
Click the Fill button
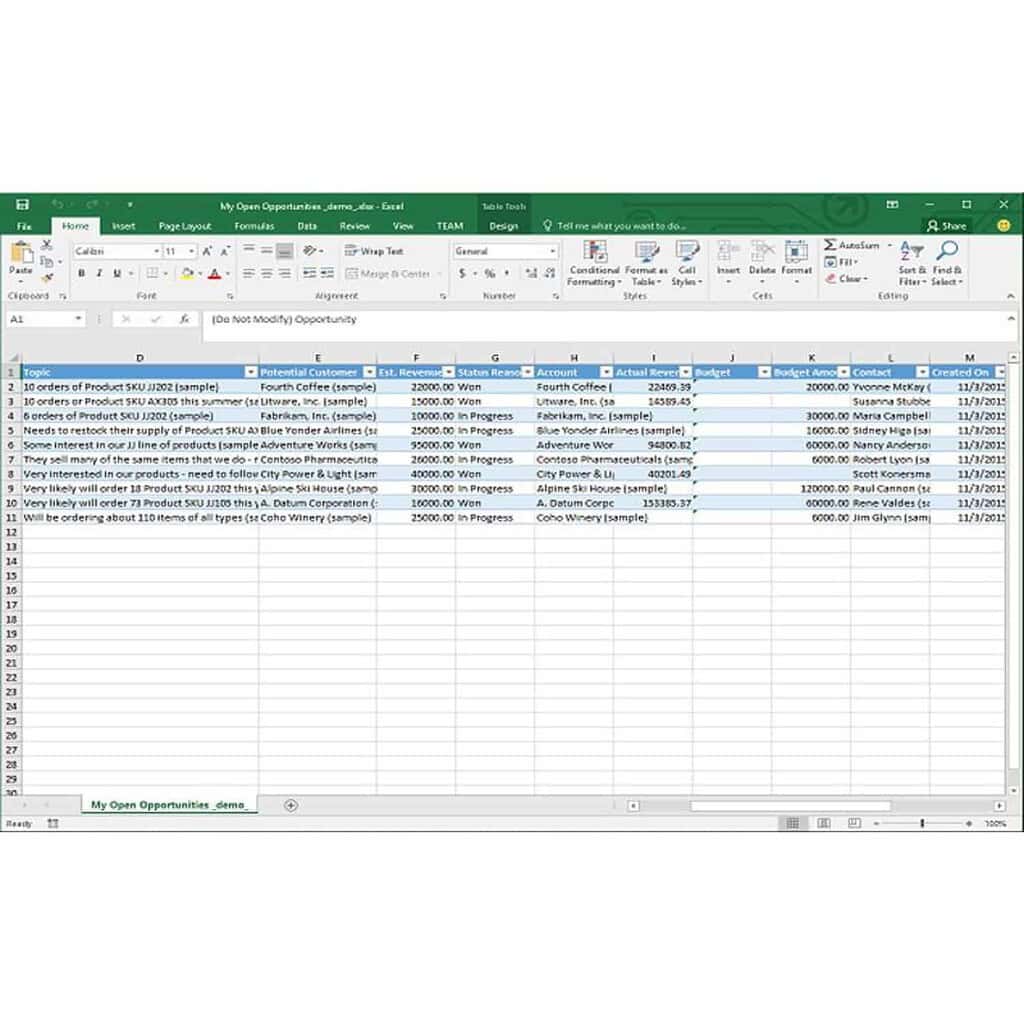coord(841,263)
